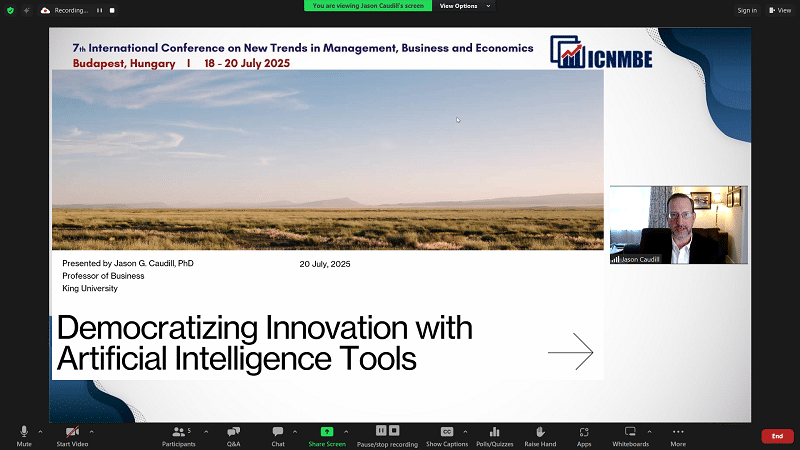
Task: Open the View layout menu
Action: pyautogui.click(x=780, y=10)
